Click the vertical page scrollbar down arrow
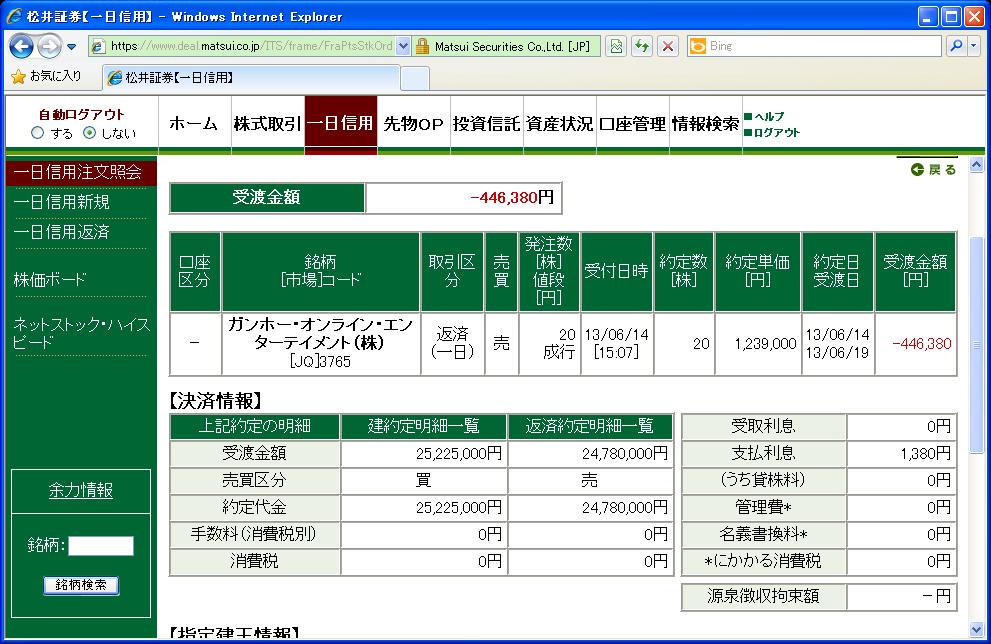 pyautogui.click(x=977, y=630)
